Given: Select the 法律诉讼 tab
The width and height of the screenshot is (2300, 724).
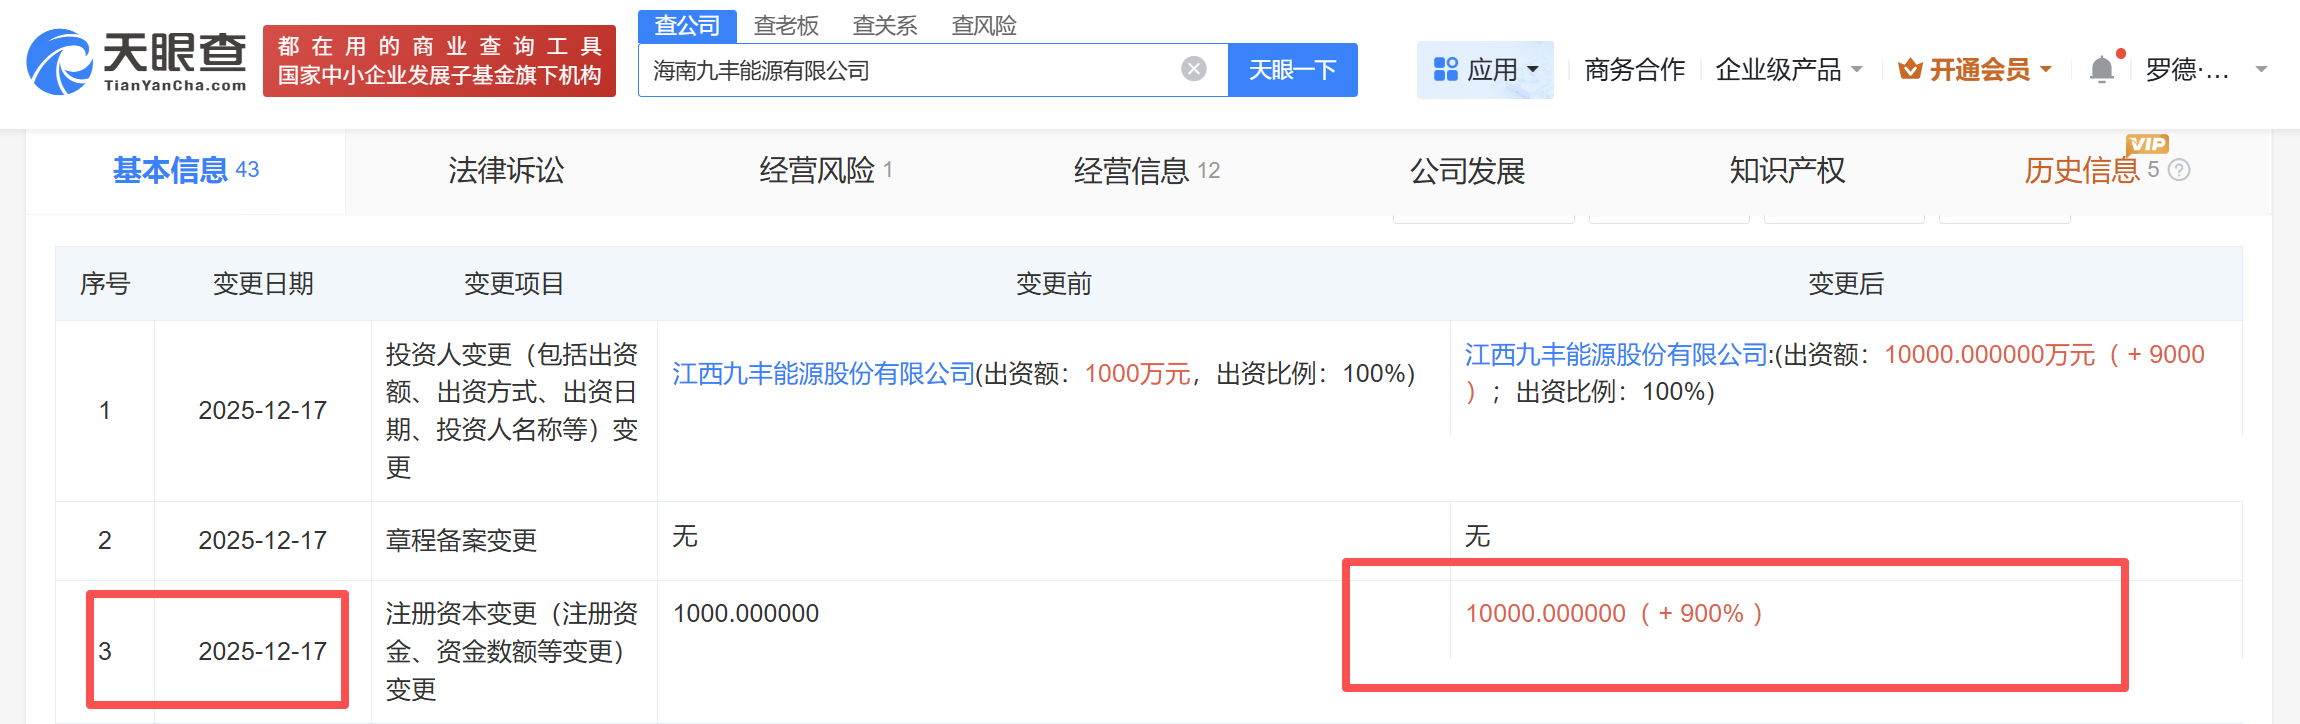Looking at the screenshot, I should coord(506,171).
